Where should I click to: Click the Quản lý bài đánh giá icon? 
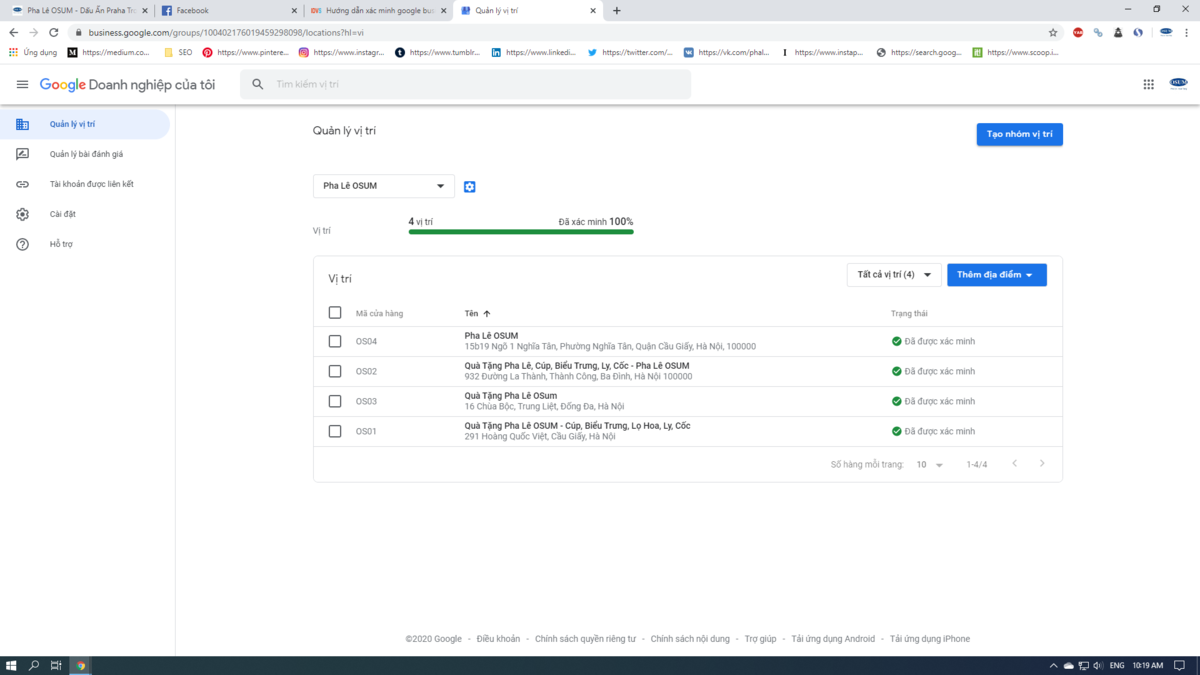pos(22,155)
